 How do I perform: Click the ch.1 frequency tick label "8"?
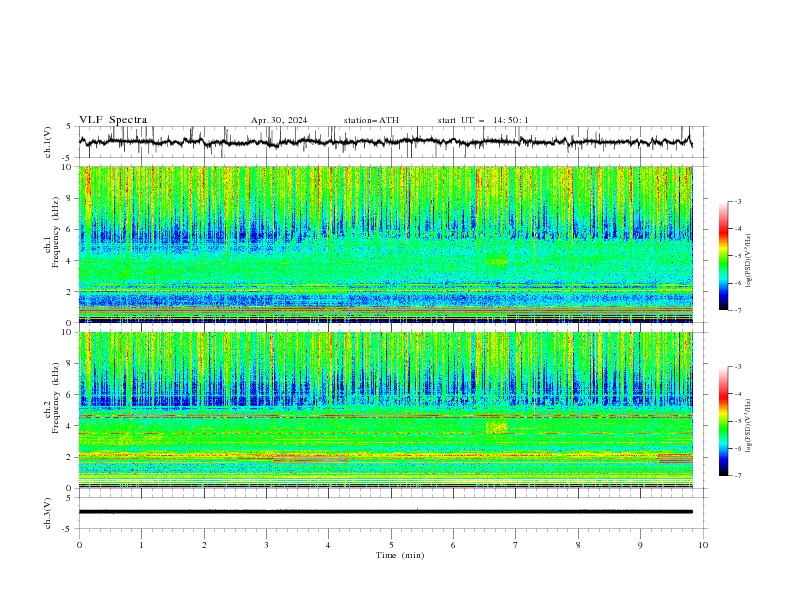[71, 198]
